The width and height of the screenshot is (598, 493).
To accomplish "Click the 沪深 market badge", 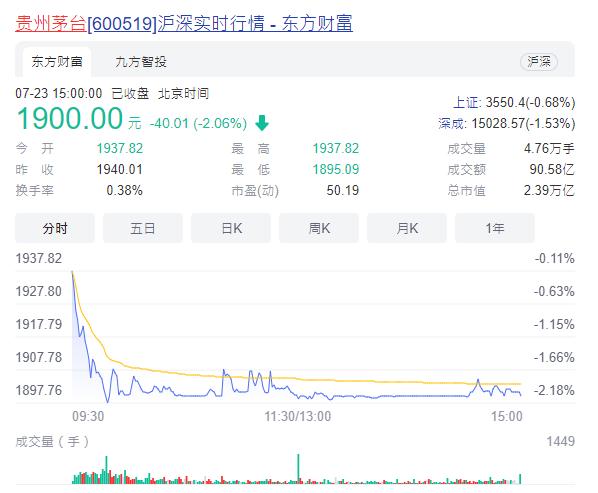I will [x=539, y=62].
